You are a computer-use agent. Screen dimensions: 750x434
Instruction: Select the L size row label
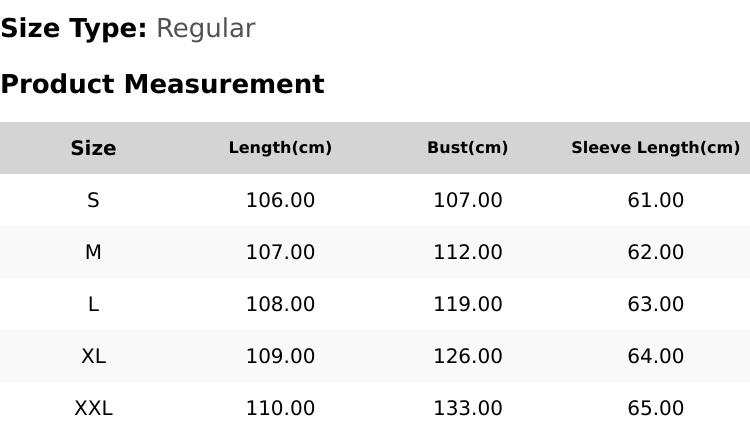[93, 304]
